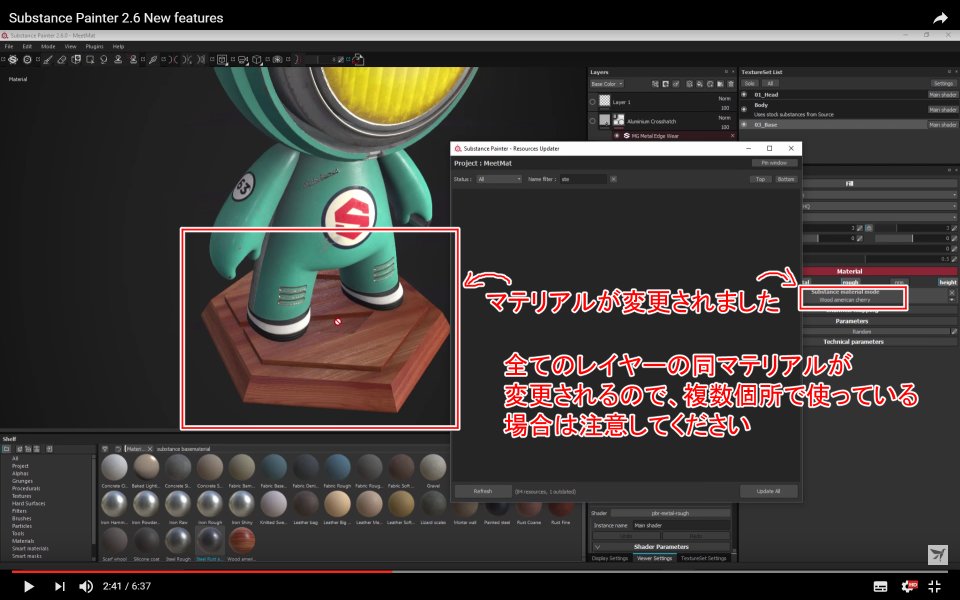Select the Eraser tool in the toolbar
The height and width of the screenshot is (600, 960).
tap(62, 59)
